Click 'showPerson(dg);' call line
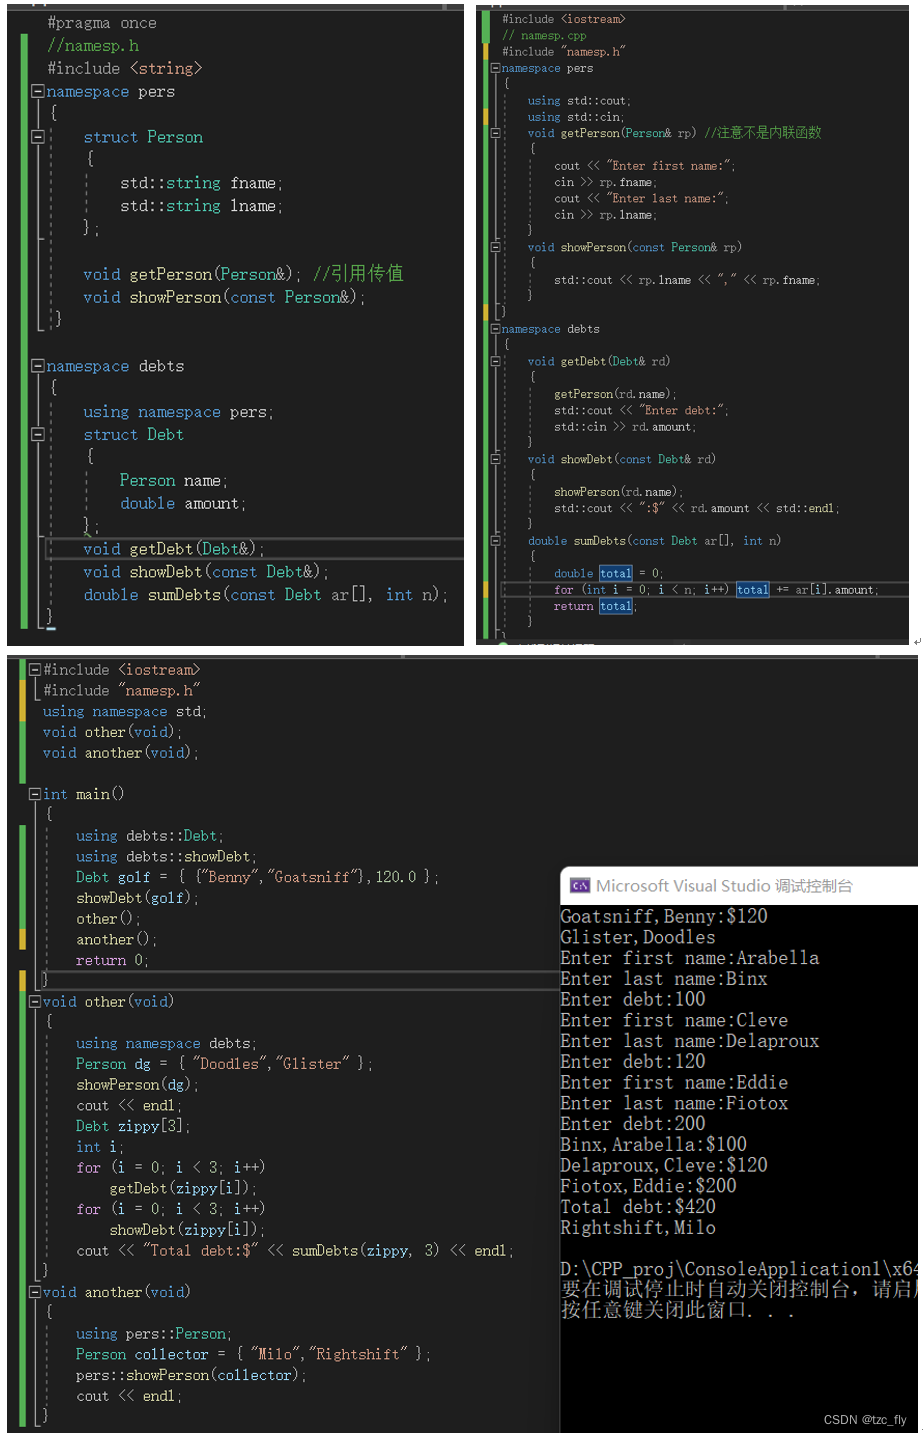 (x=138, y=1085)
